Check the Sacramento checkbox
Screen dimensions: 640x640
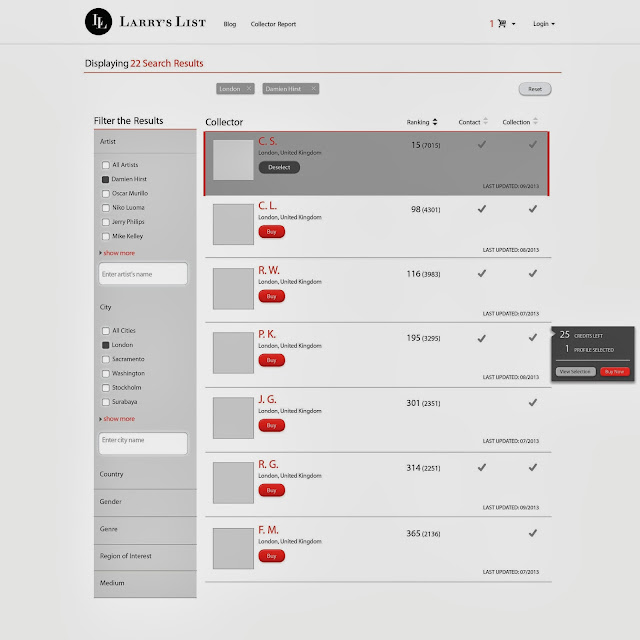[106, 359]
